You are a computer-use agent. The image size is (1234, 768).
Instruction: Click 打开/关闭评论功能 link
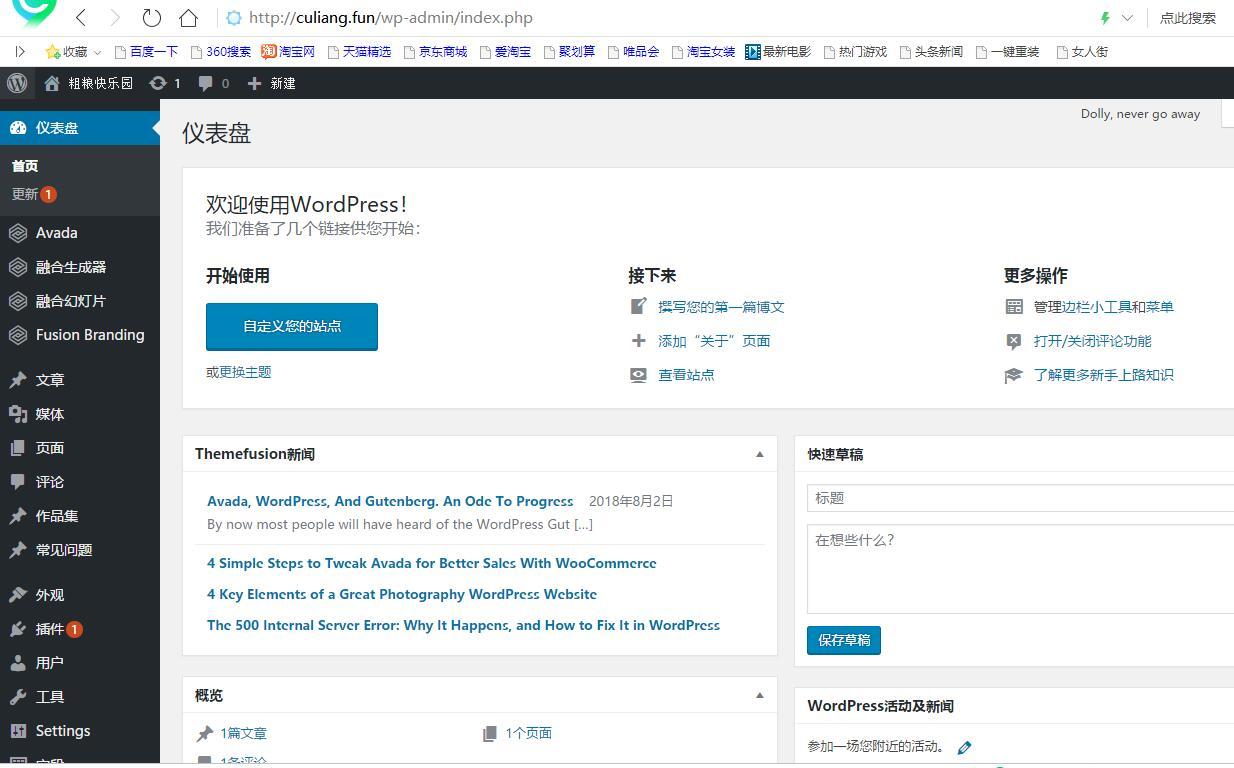(x=1092, y=341)
